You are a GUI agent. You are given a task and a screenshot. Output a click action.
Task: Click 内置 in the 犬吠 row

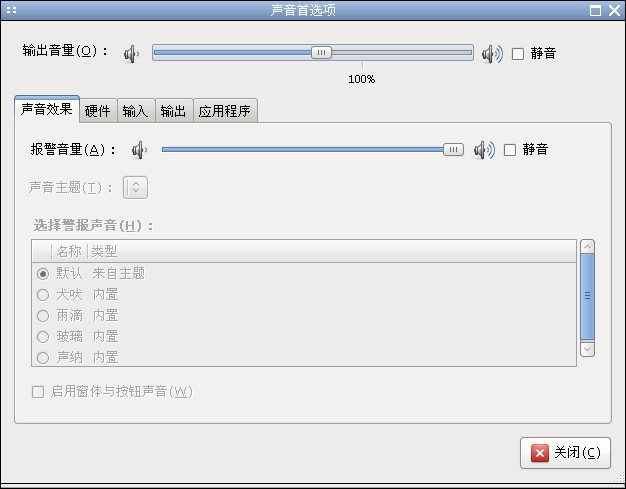tap(106, 295)
